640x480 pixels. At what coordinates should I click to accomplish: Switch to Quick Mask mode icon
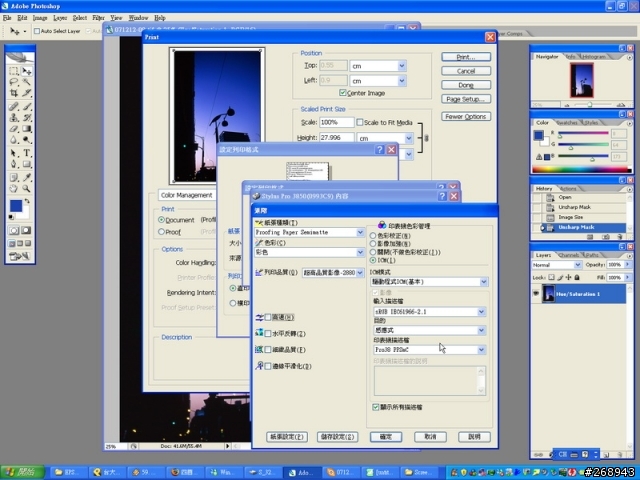(x=26, y=231)
